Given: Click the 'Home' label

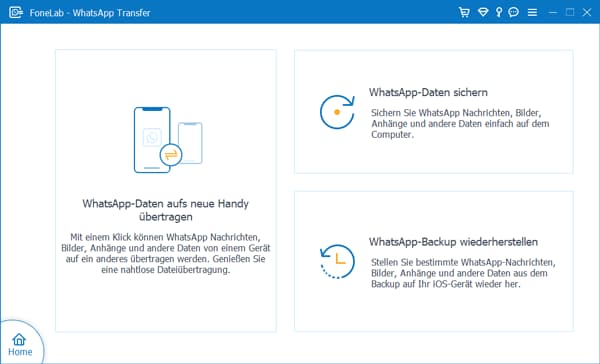Looking at the screenshot, I should [x=20, y=352].
